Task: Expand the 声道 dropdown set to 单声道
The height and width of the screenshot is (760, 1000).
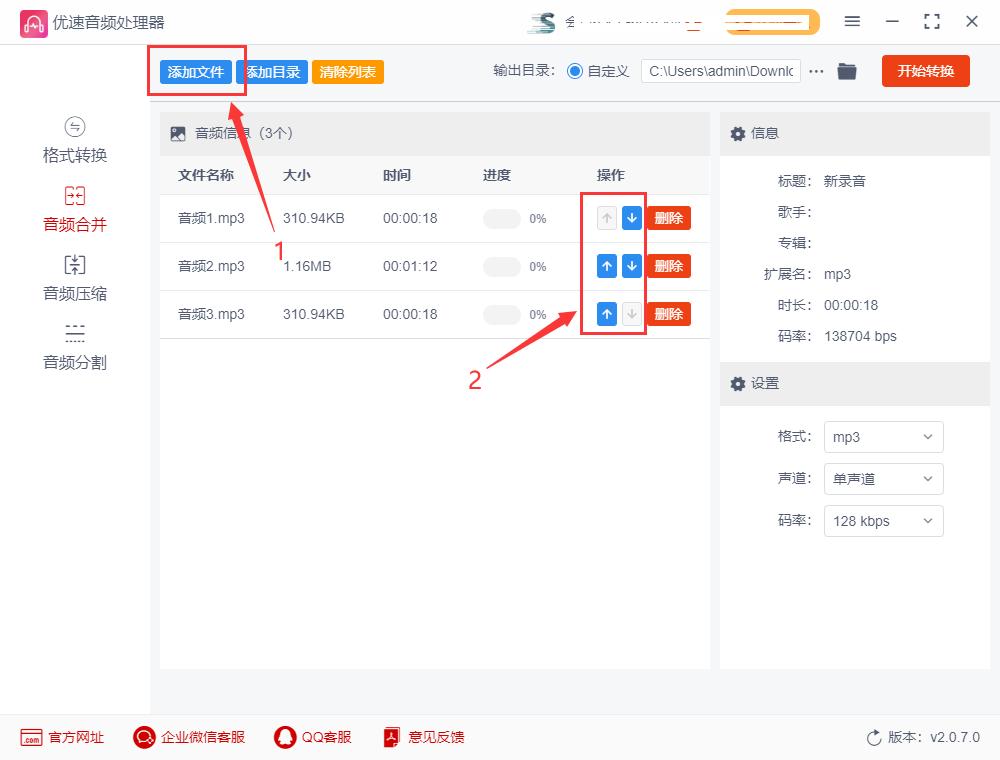Action: [883, 479]
